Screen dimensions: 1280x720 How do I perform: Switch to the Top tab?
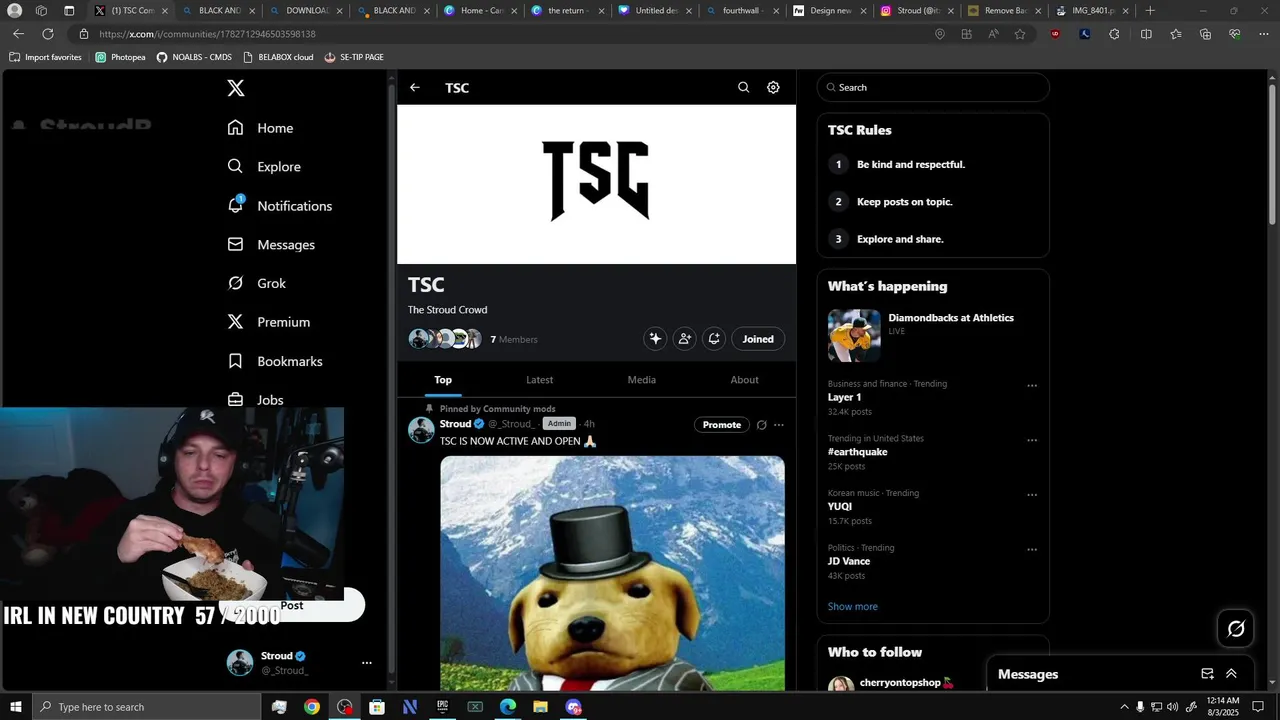(443, 380)
